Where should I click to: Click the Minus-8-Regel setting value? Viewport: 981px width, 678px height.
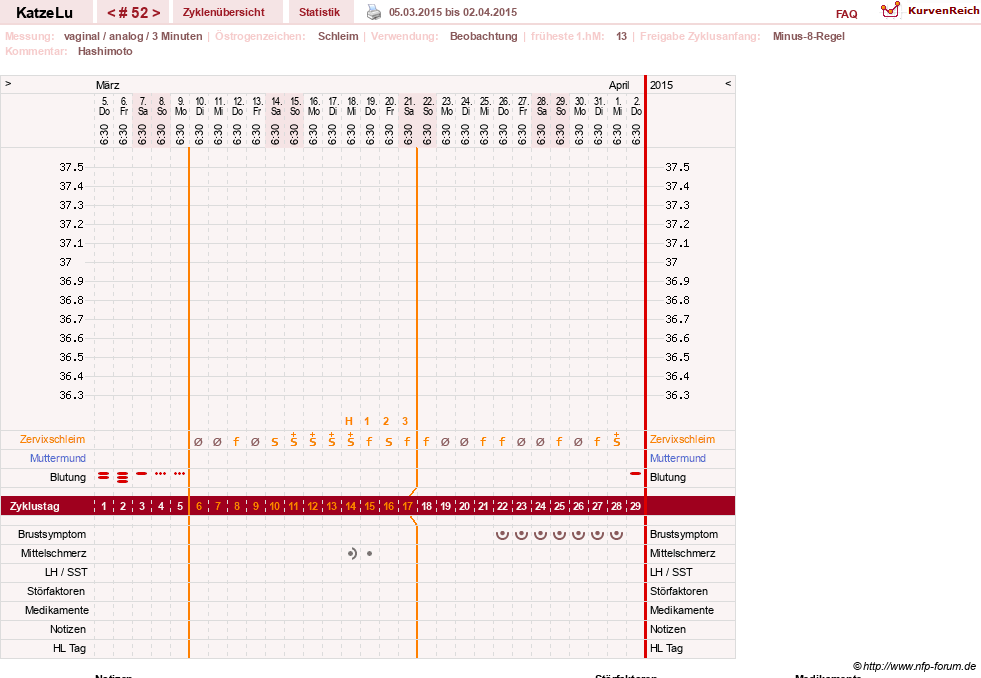808,36
